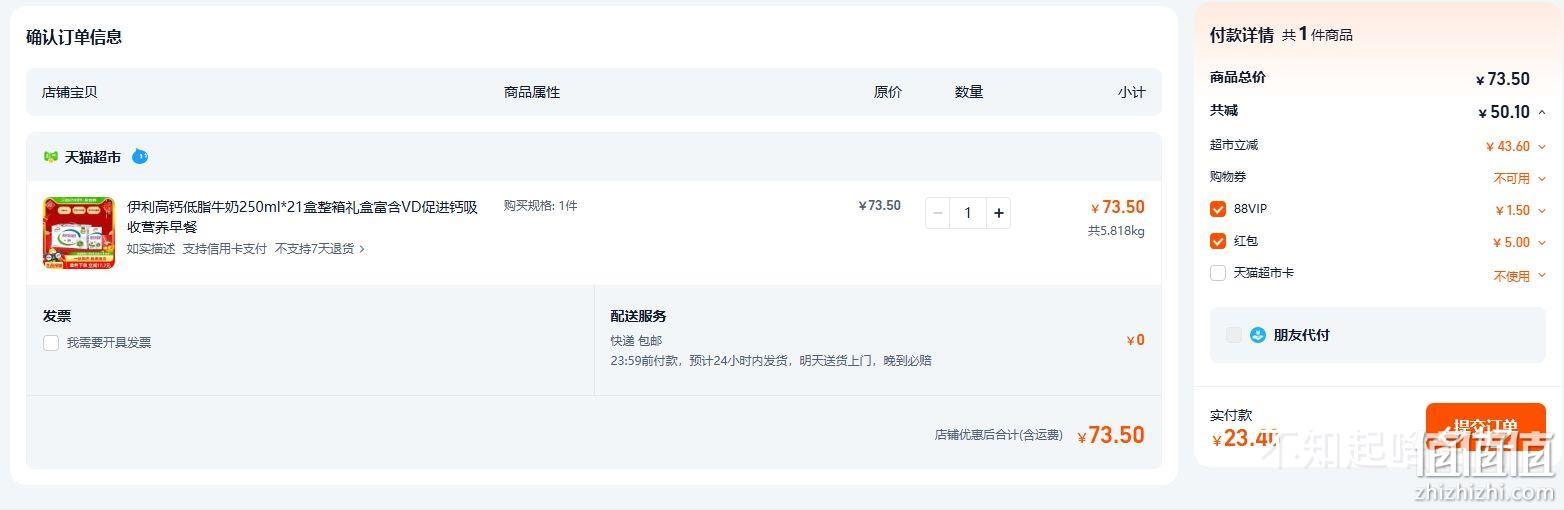Click the 快递 包邮 delivery text
The image size is (1564, 510).
[636, 341]
